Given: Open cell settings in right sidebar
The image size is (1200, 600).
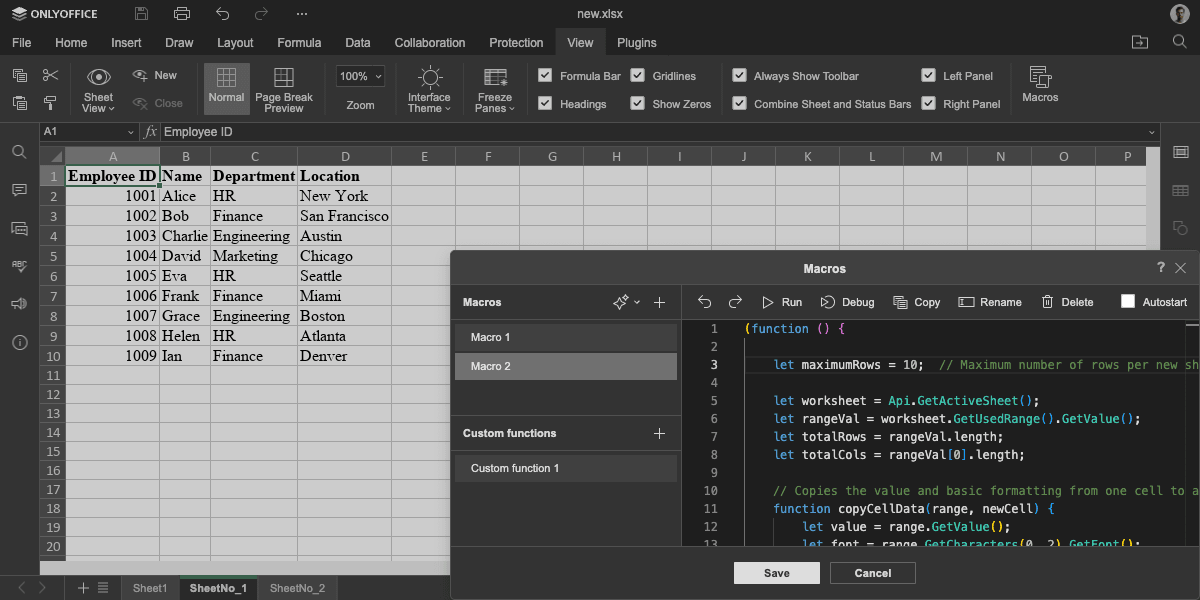Looking at the screenshot, I should 1180,152.
